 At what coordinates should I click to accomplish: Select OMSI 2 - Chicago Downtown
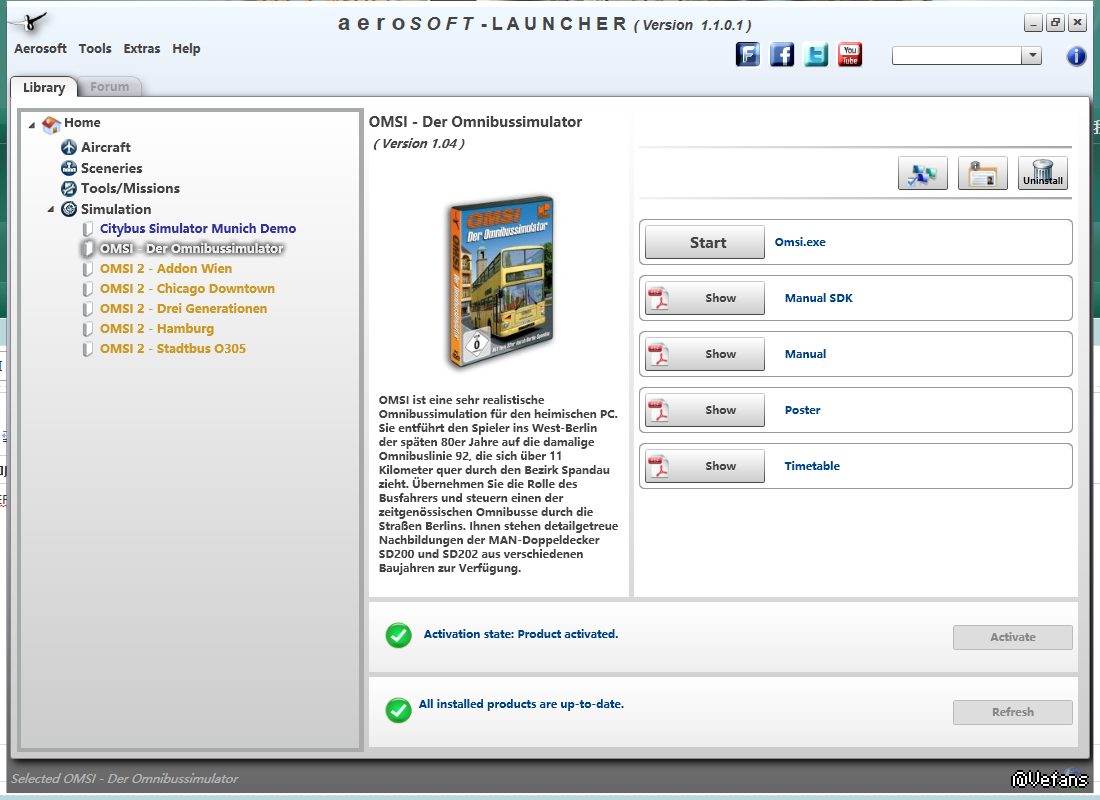187,288
